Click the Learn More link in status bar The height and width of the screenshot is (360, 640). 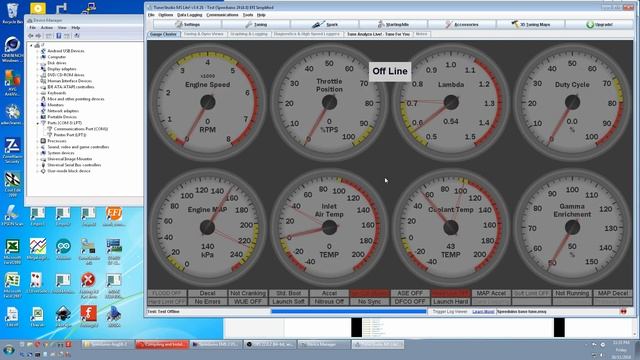point(483,312)
